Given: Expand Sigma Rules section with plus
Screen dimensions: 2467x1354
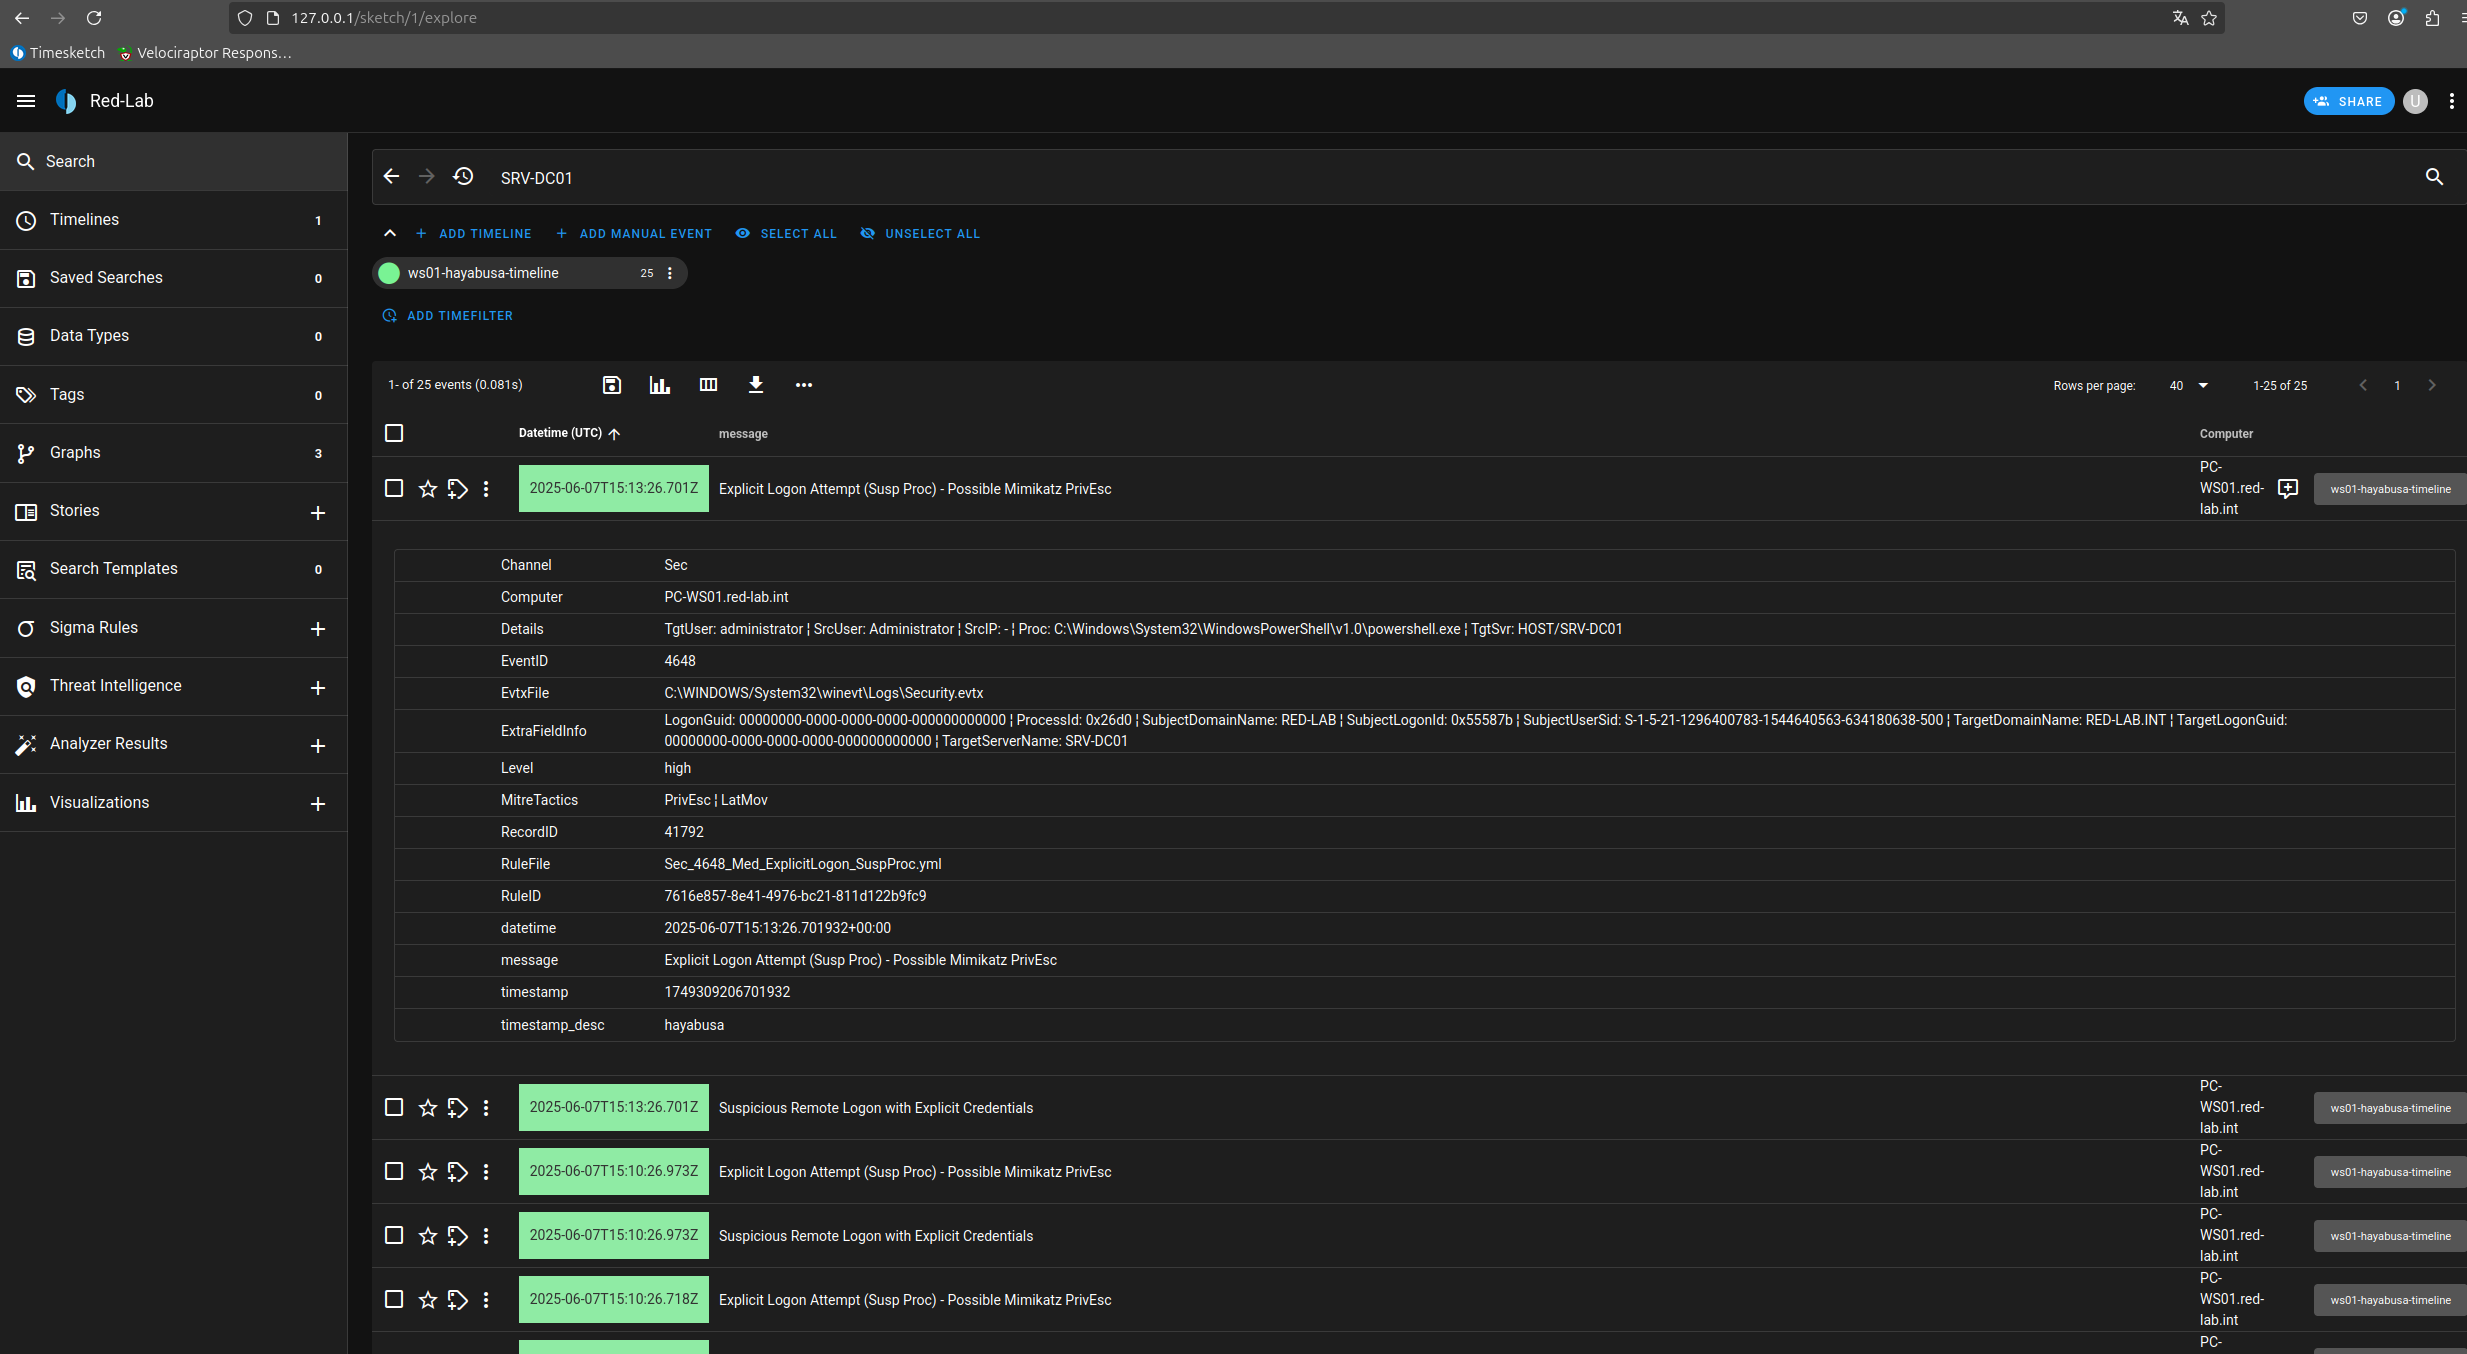Looking at the screenshot, I should [318, 629].
